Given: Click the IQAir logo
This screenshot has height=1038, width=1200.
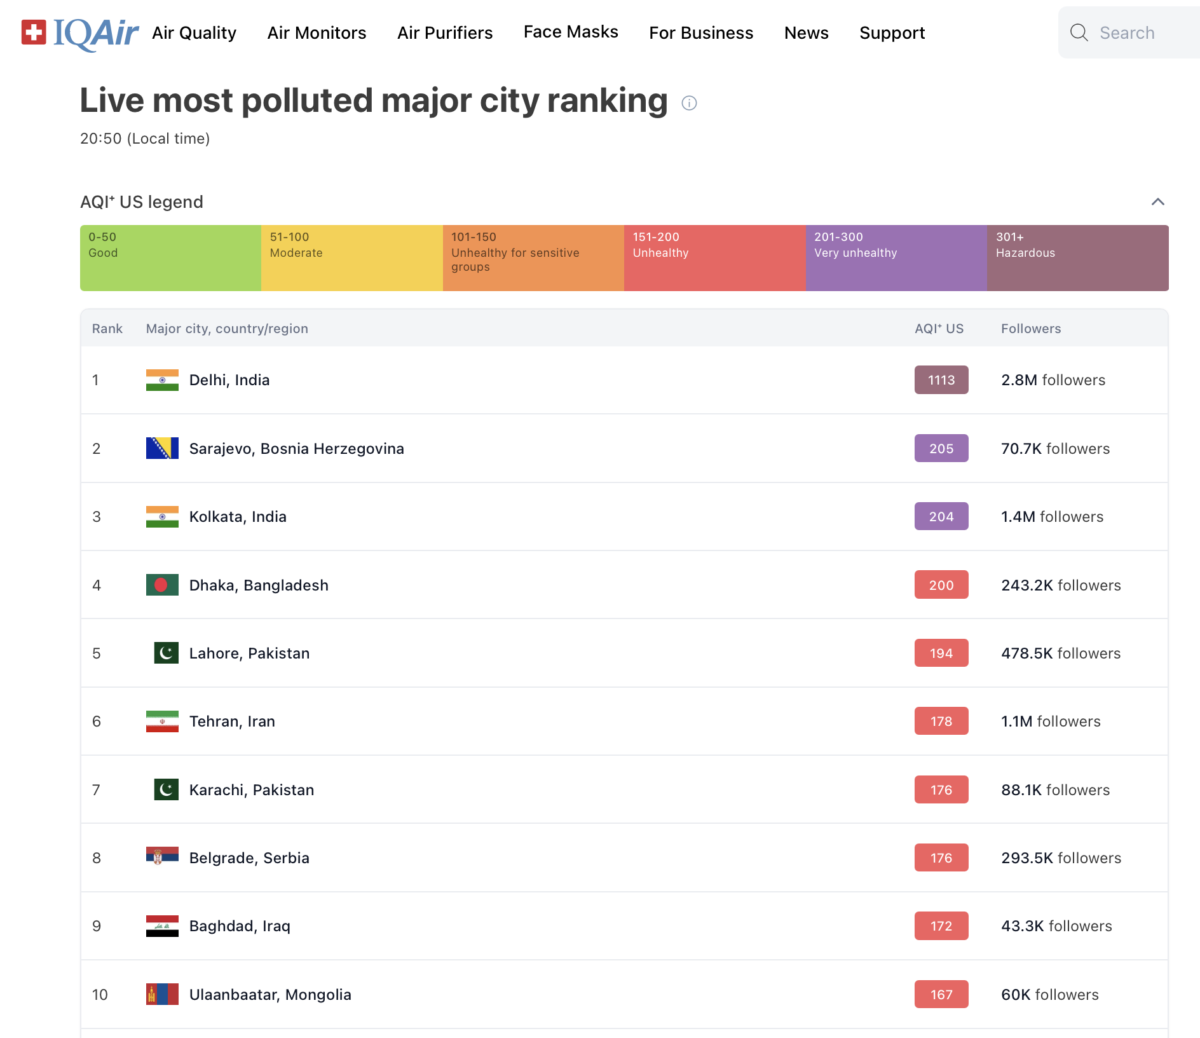Looking at the screenshot, I should tap(80, 33).
